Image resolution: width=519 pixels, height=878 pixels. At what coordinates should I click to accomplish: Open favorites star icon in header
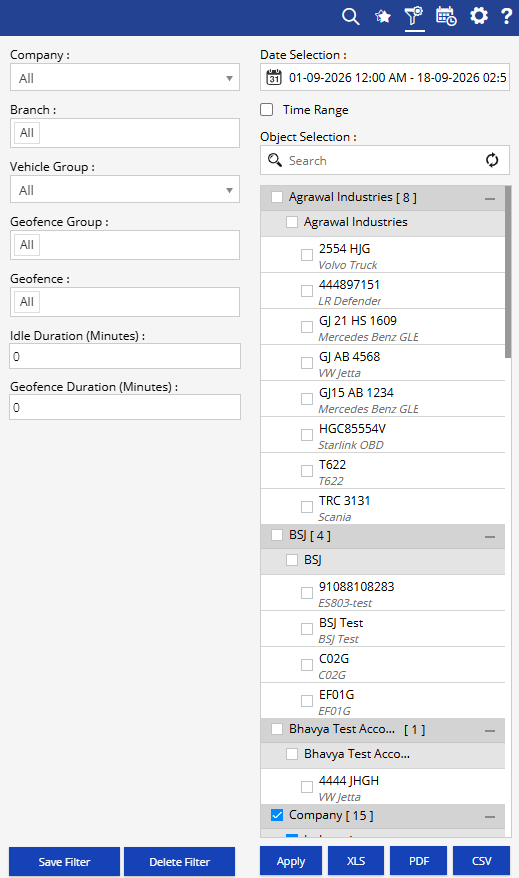[x=383, y=16]
